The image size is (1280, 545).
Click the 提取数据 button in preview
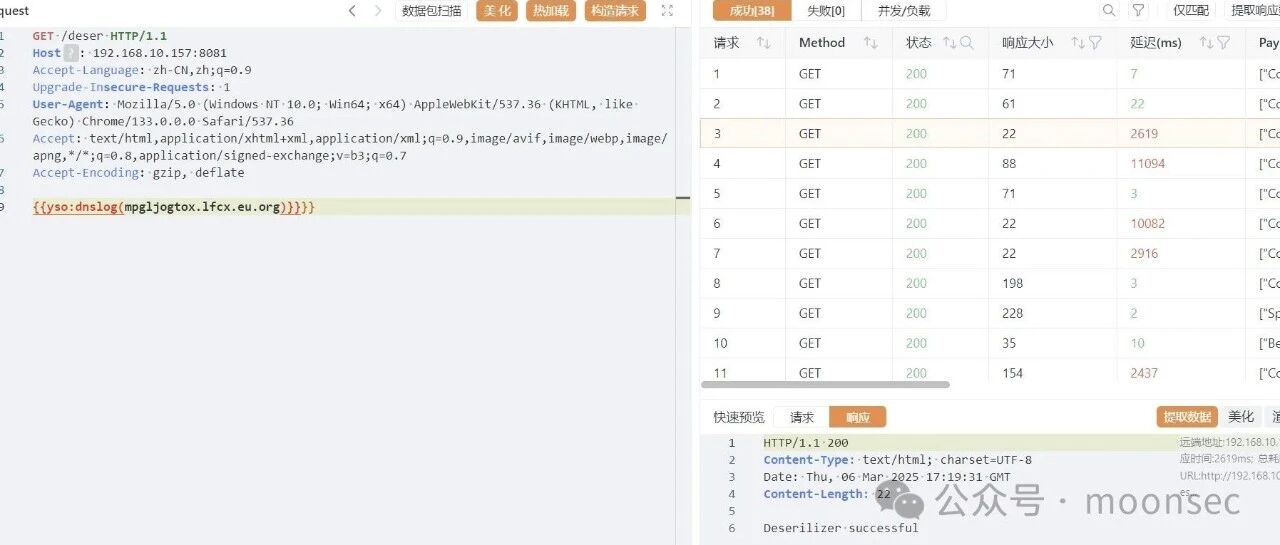pos(1187,417)
